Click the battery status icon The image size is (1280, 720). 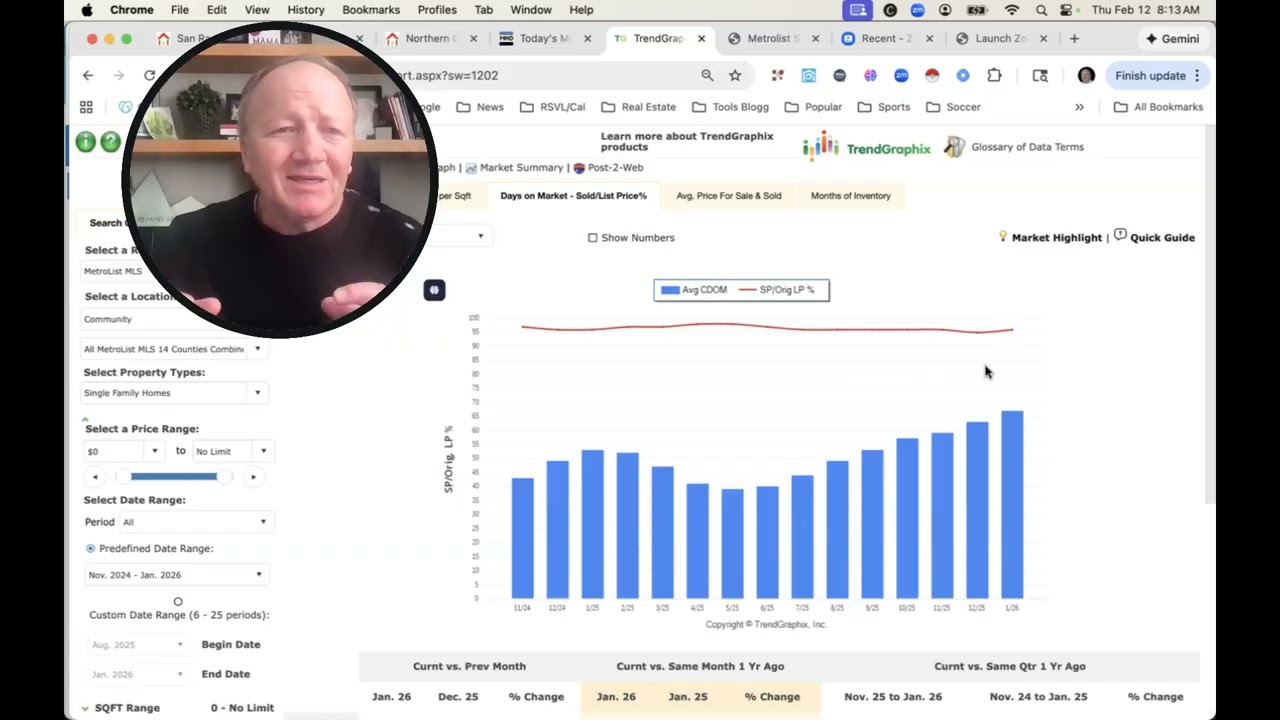pos(978,10)
